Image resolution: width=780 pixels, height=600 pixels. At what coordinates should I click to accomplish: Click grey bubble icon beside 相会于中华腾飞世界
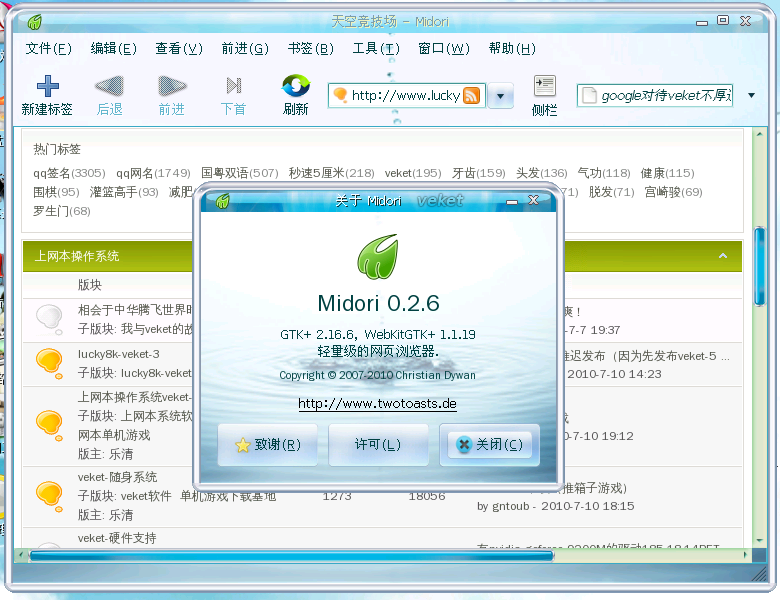pyautogui.click(x=49, y=320)
